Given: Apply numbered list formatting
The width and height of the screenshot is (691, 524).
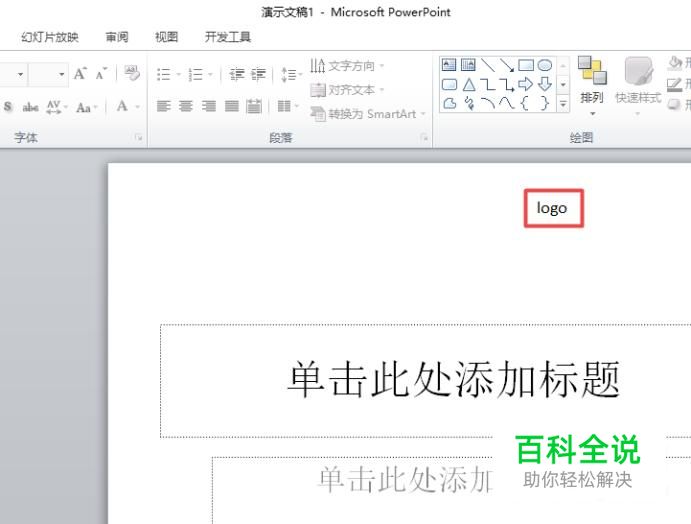Looking at the screenshot, I should (195, 74).
